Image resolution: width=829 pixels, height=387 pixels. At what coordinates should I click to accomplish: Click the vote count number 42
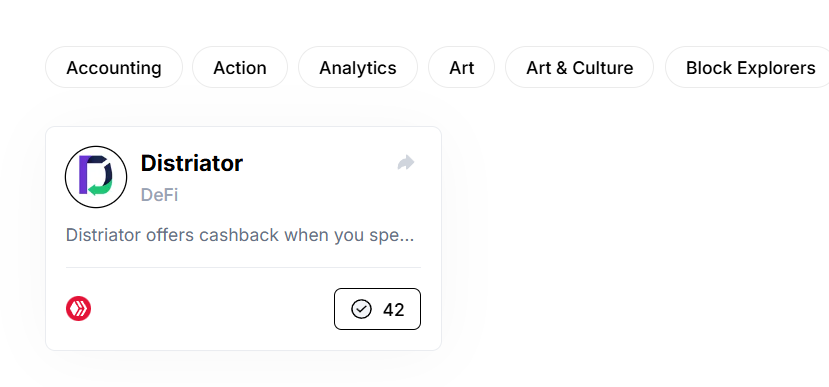(394, 310)
